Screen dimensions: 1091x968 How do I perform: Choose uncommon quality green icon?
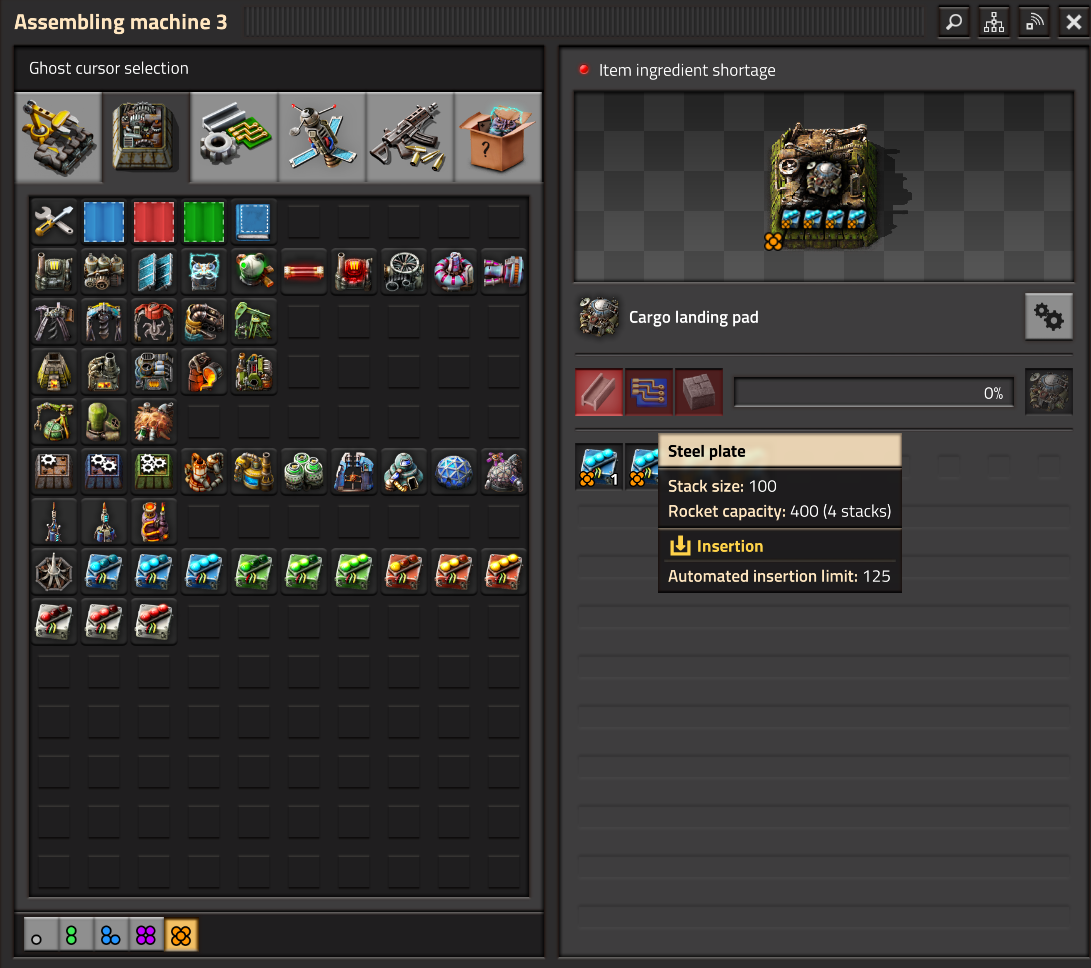(75, 935)
